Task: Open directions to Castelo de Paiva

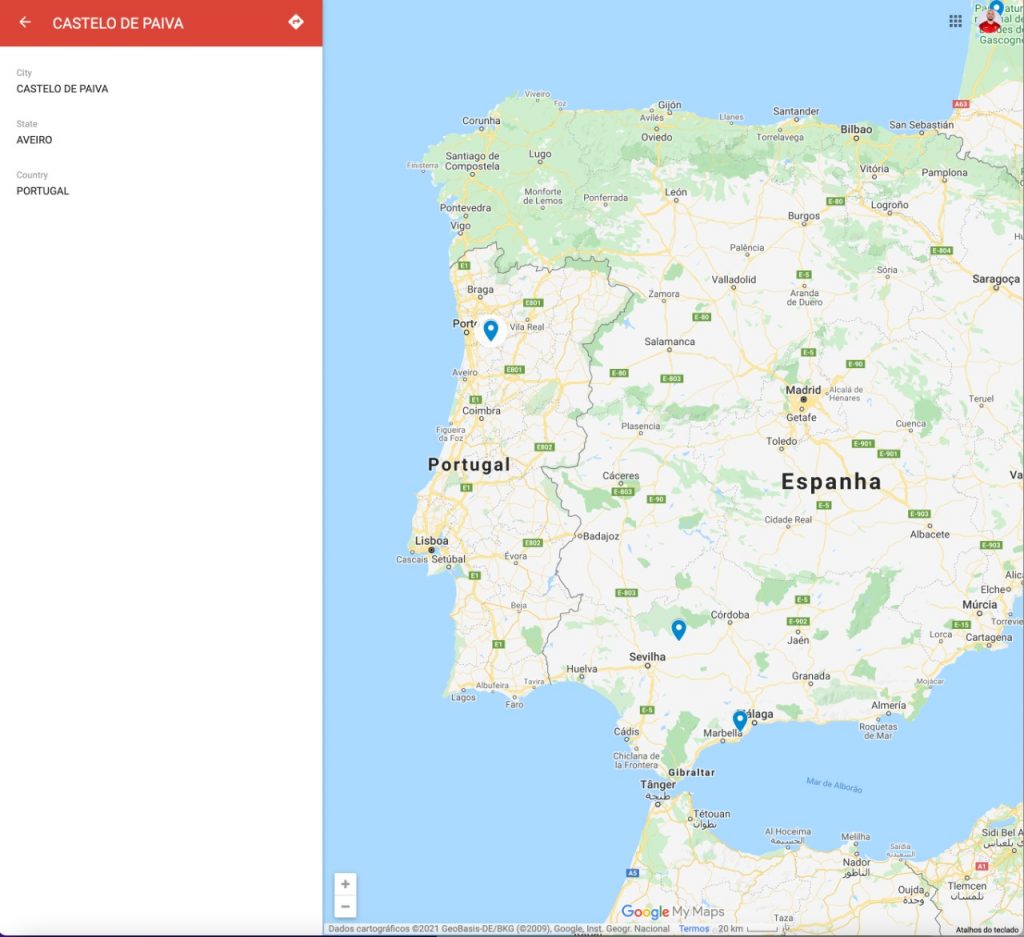Action: tap(295, 22)
